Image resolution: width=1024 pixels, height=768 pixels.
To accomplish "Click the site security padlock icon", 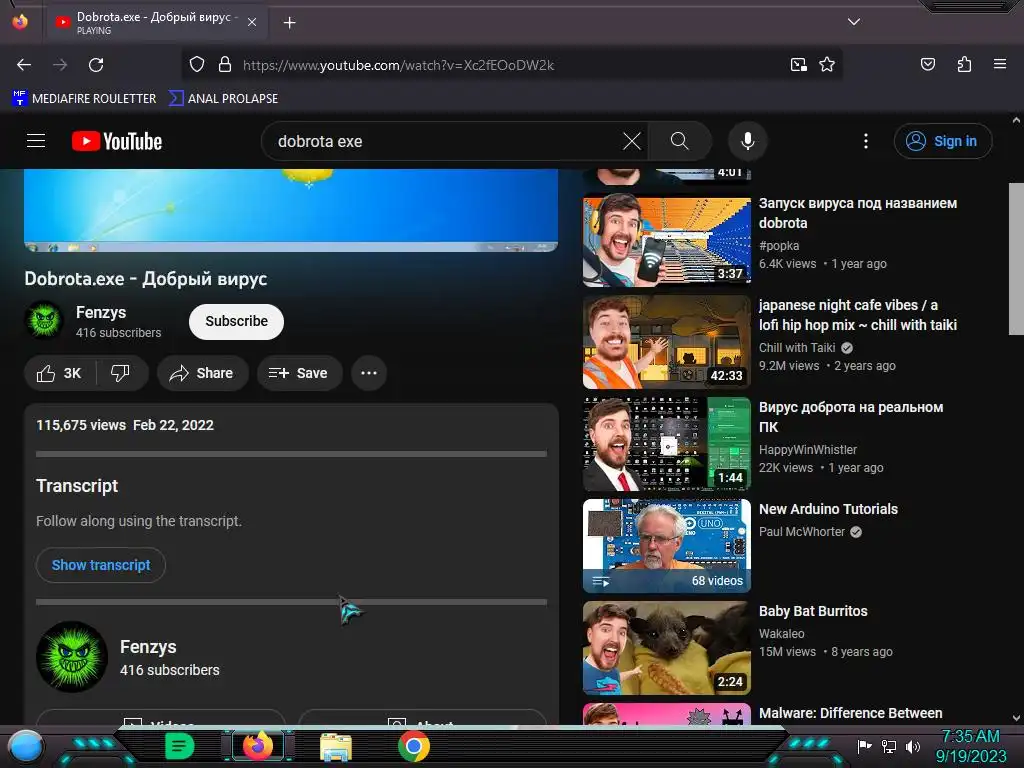I will [225, 65].
